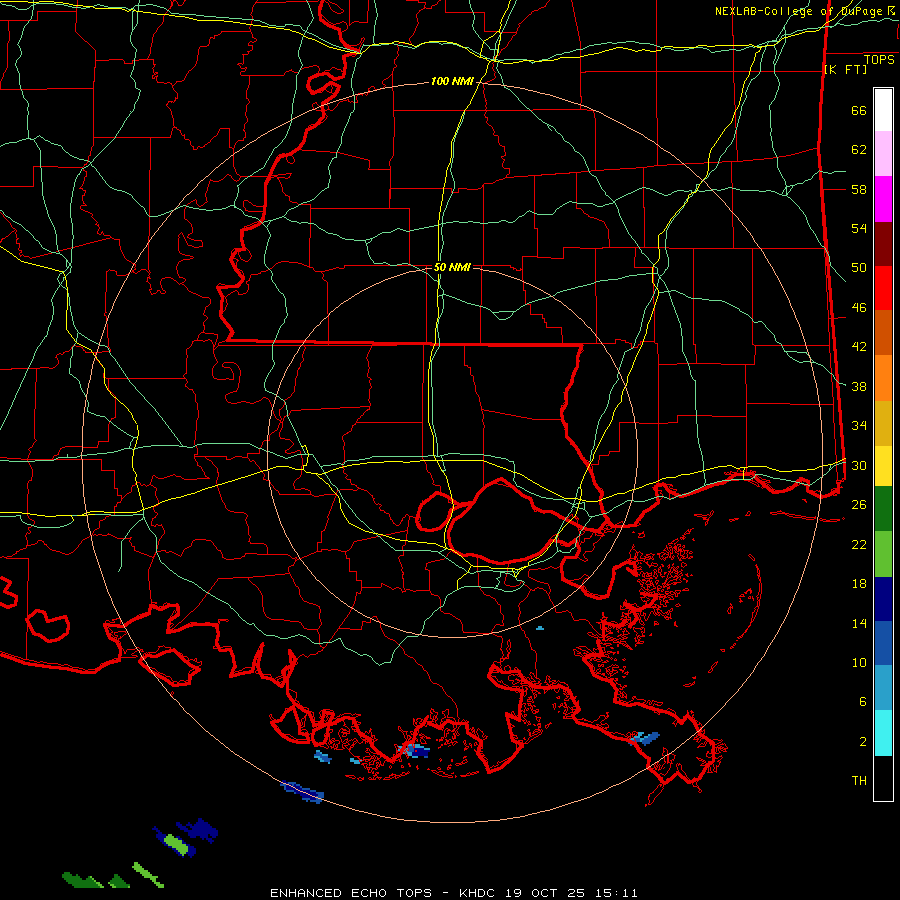Click the 19 OCT 25 date text
The image size is (900, 900).
(546, 893)
